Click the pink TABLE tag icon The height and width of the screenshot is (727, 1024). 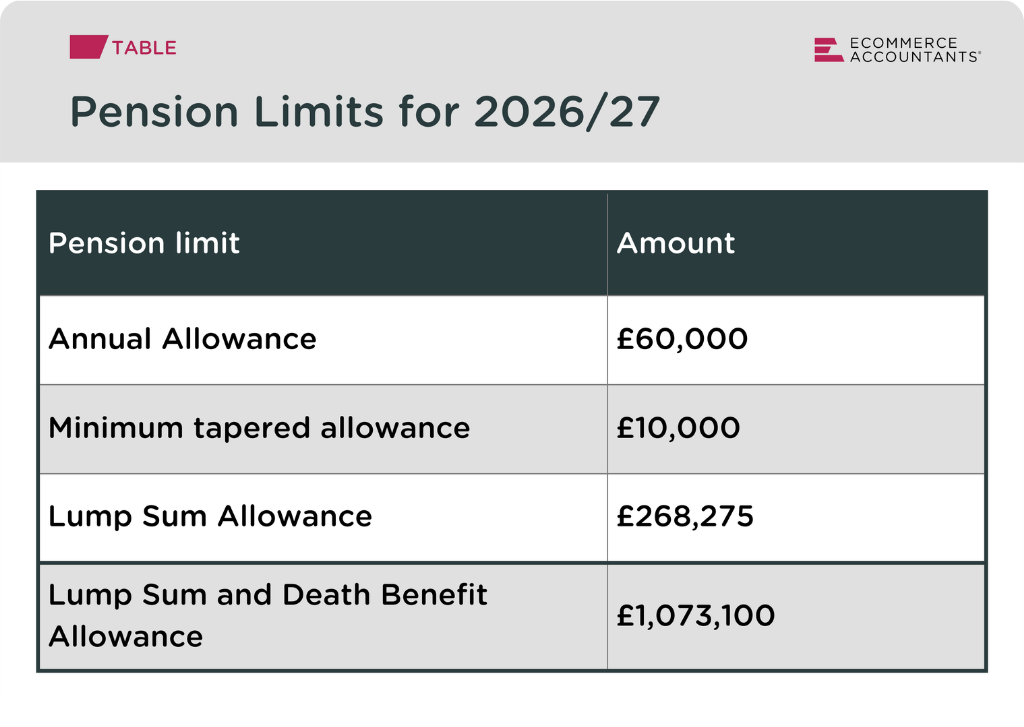coord(88,47)
